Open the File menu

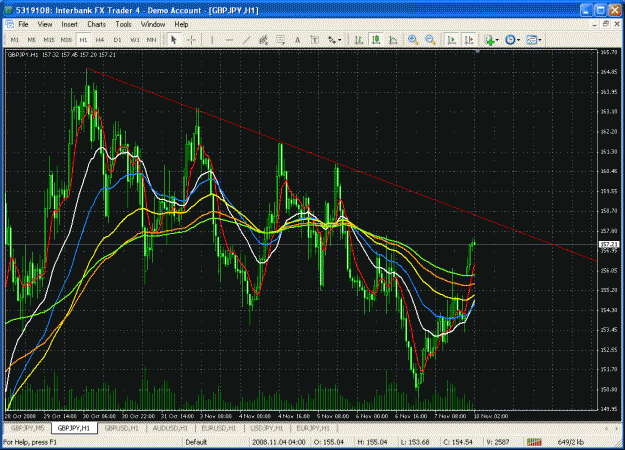click(x=24, y=24)
